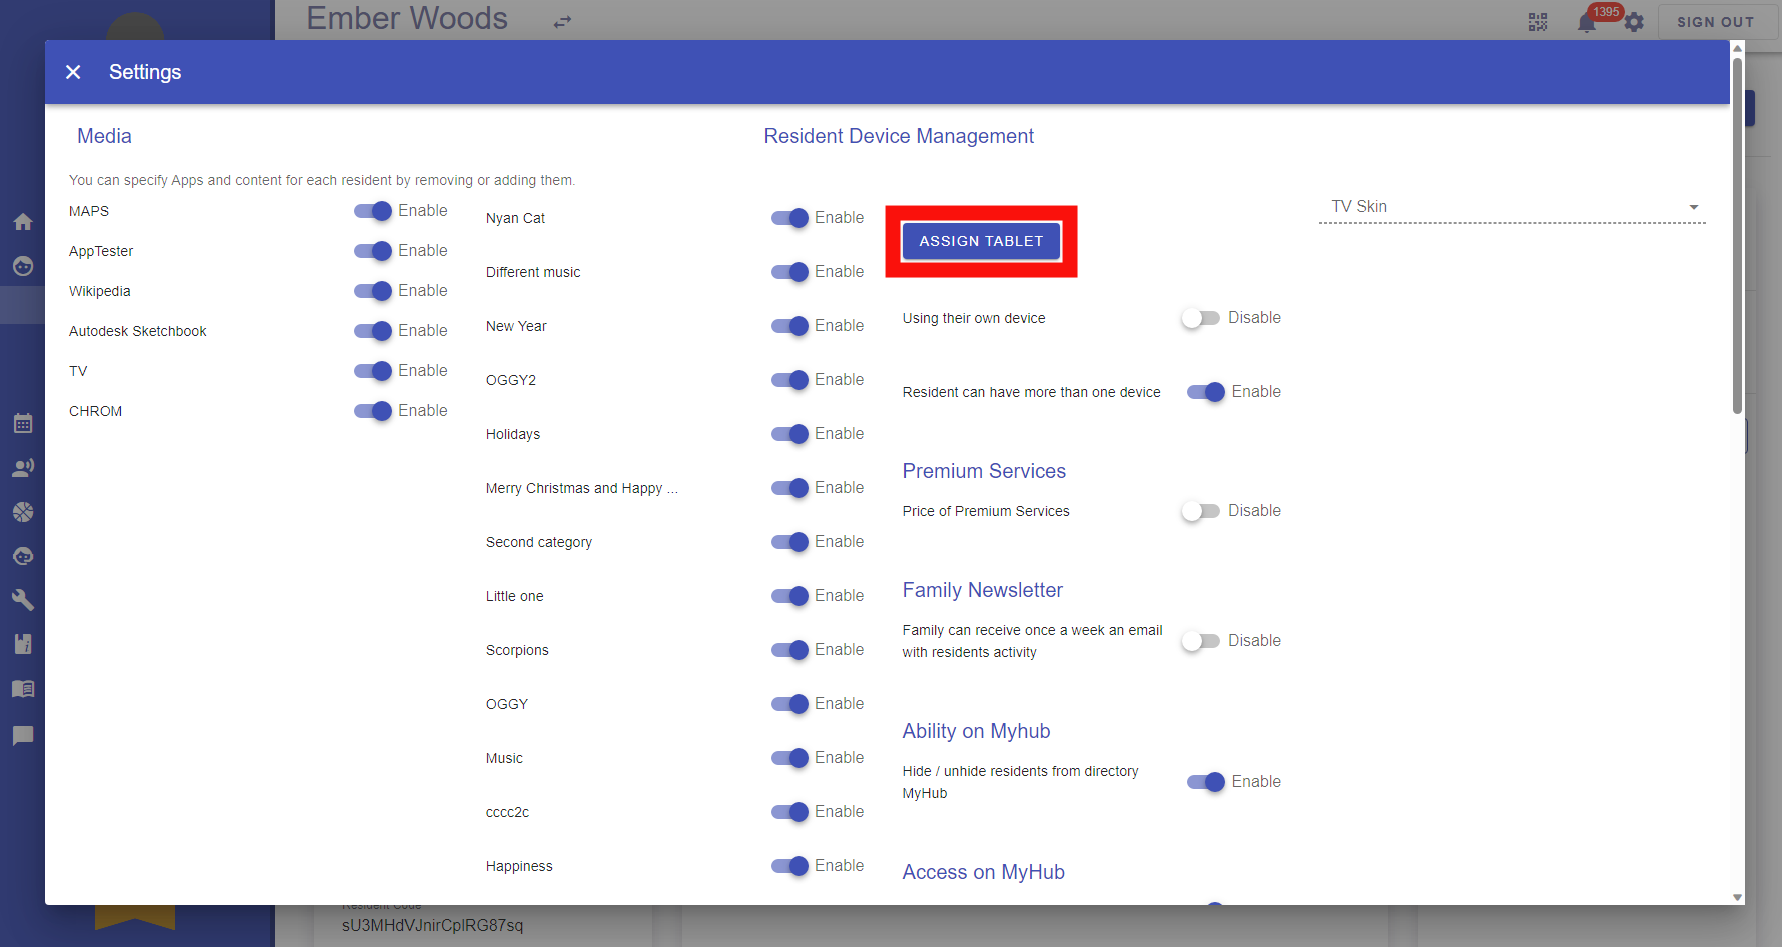Click the Settings dialog vertical scrollbar
Screen dimensions: 1782x947
coord(1737,235)
